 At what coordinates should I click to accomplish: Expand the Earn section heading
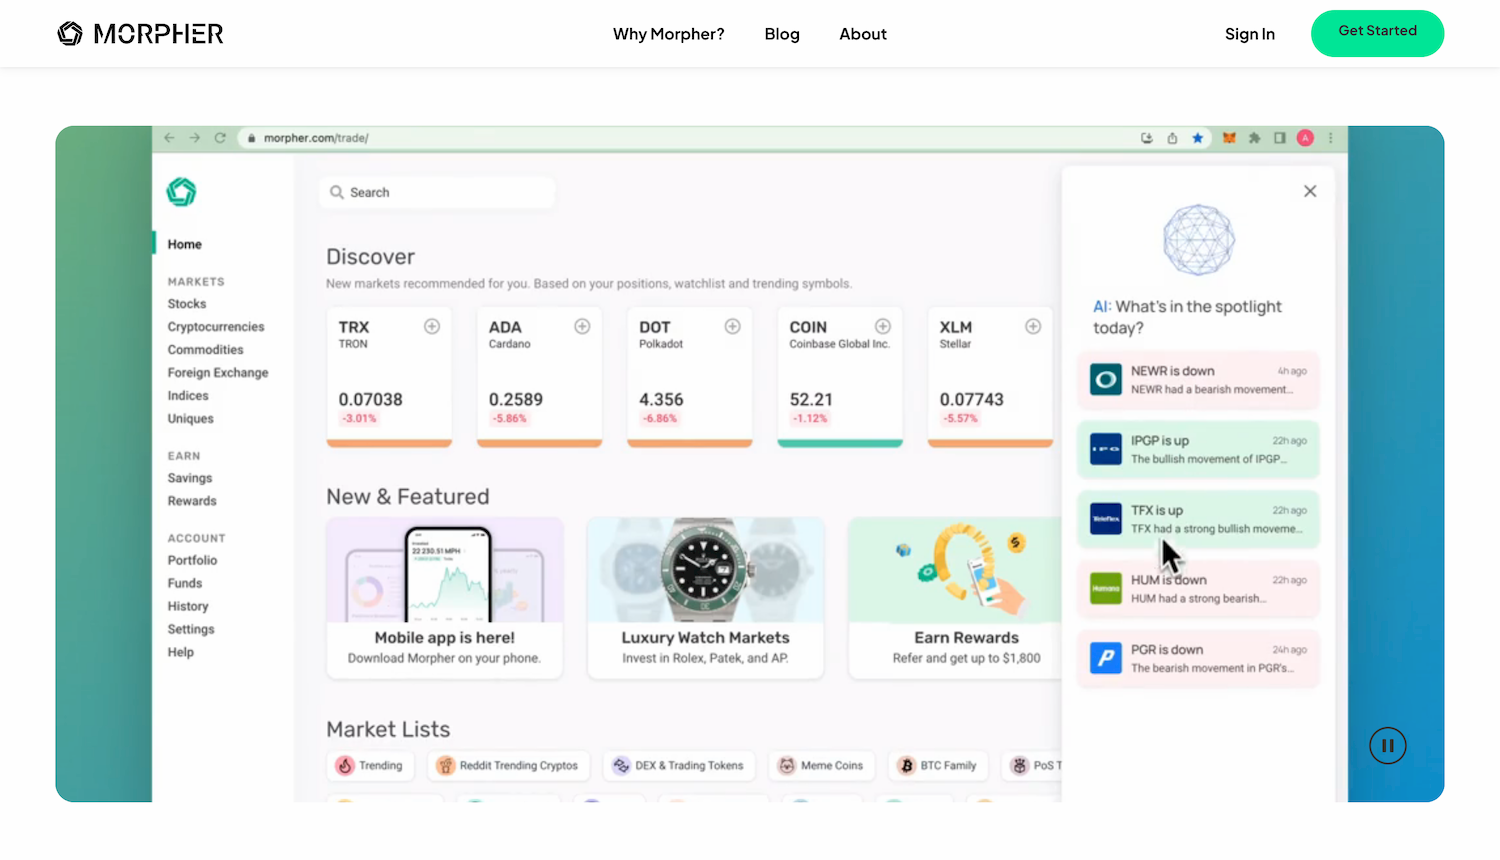coord(184,455)
